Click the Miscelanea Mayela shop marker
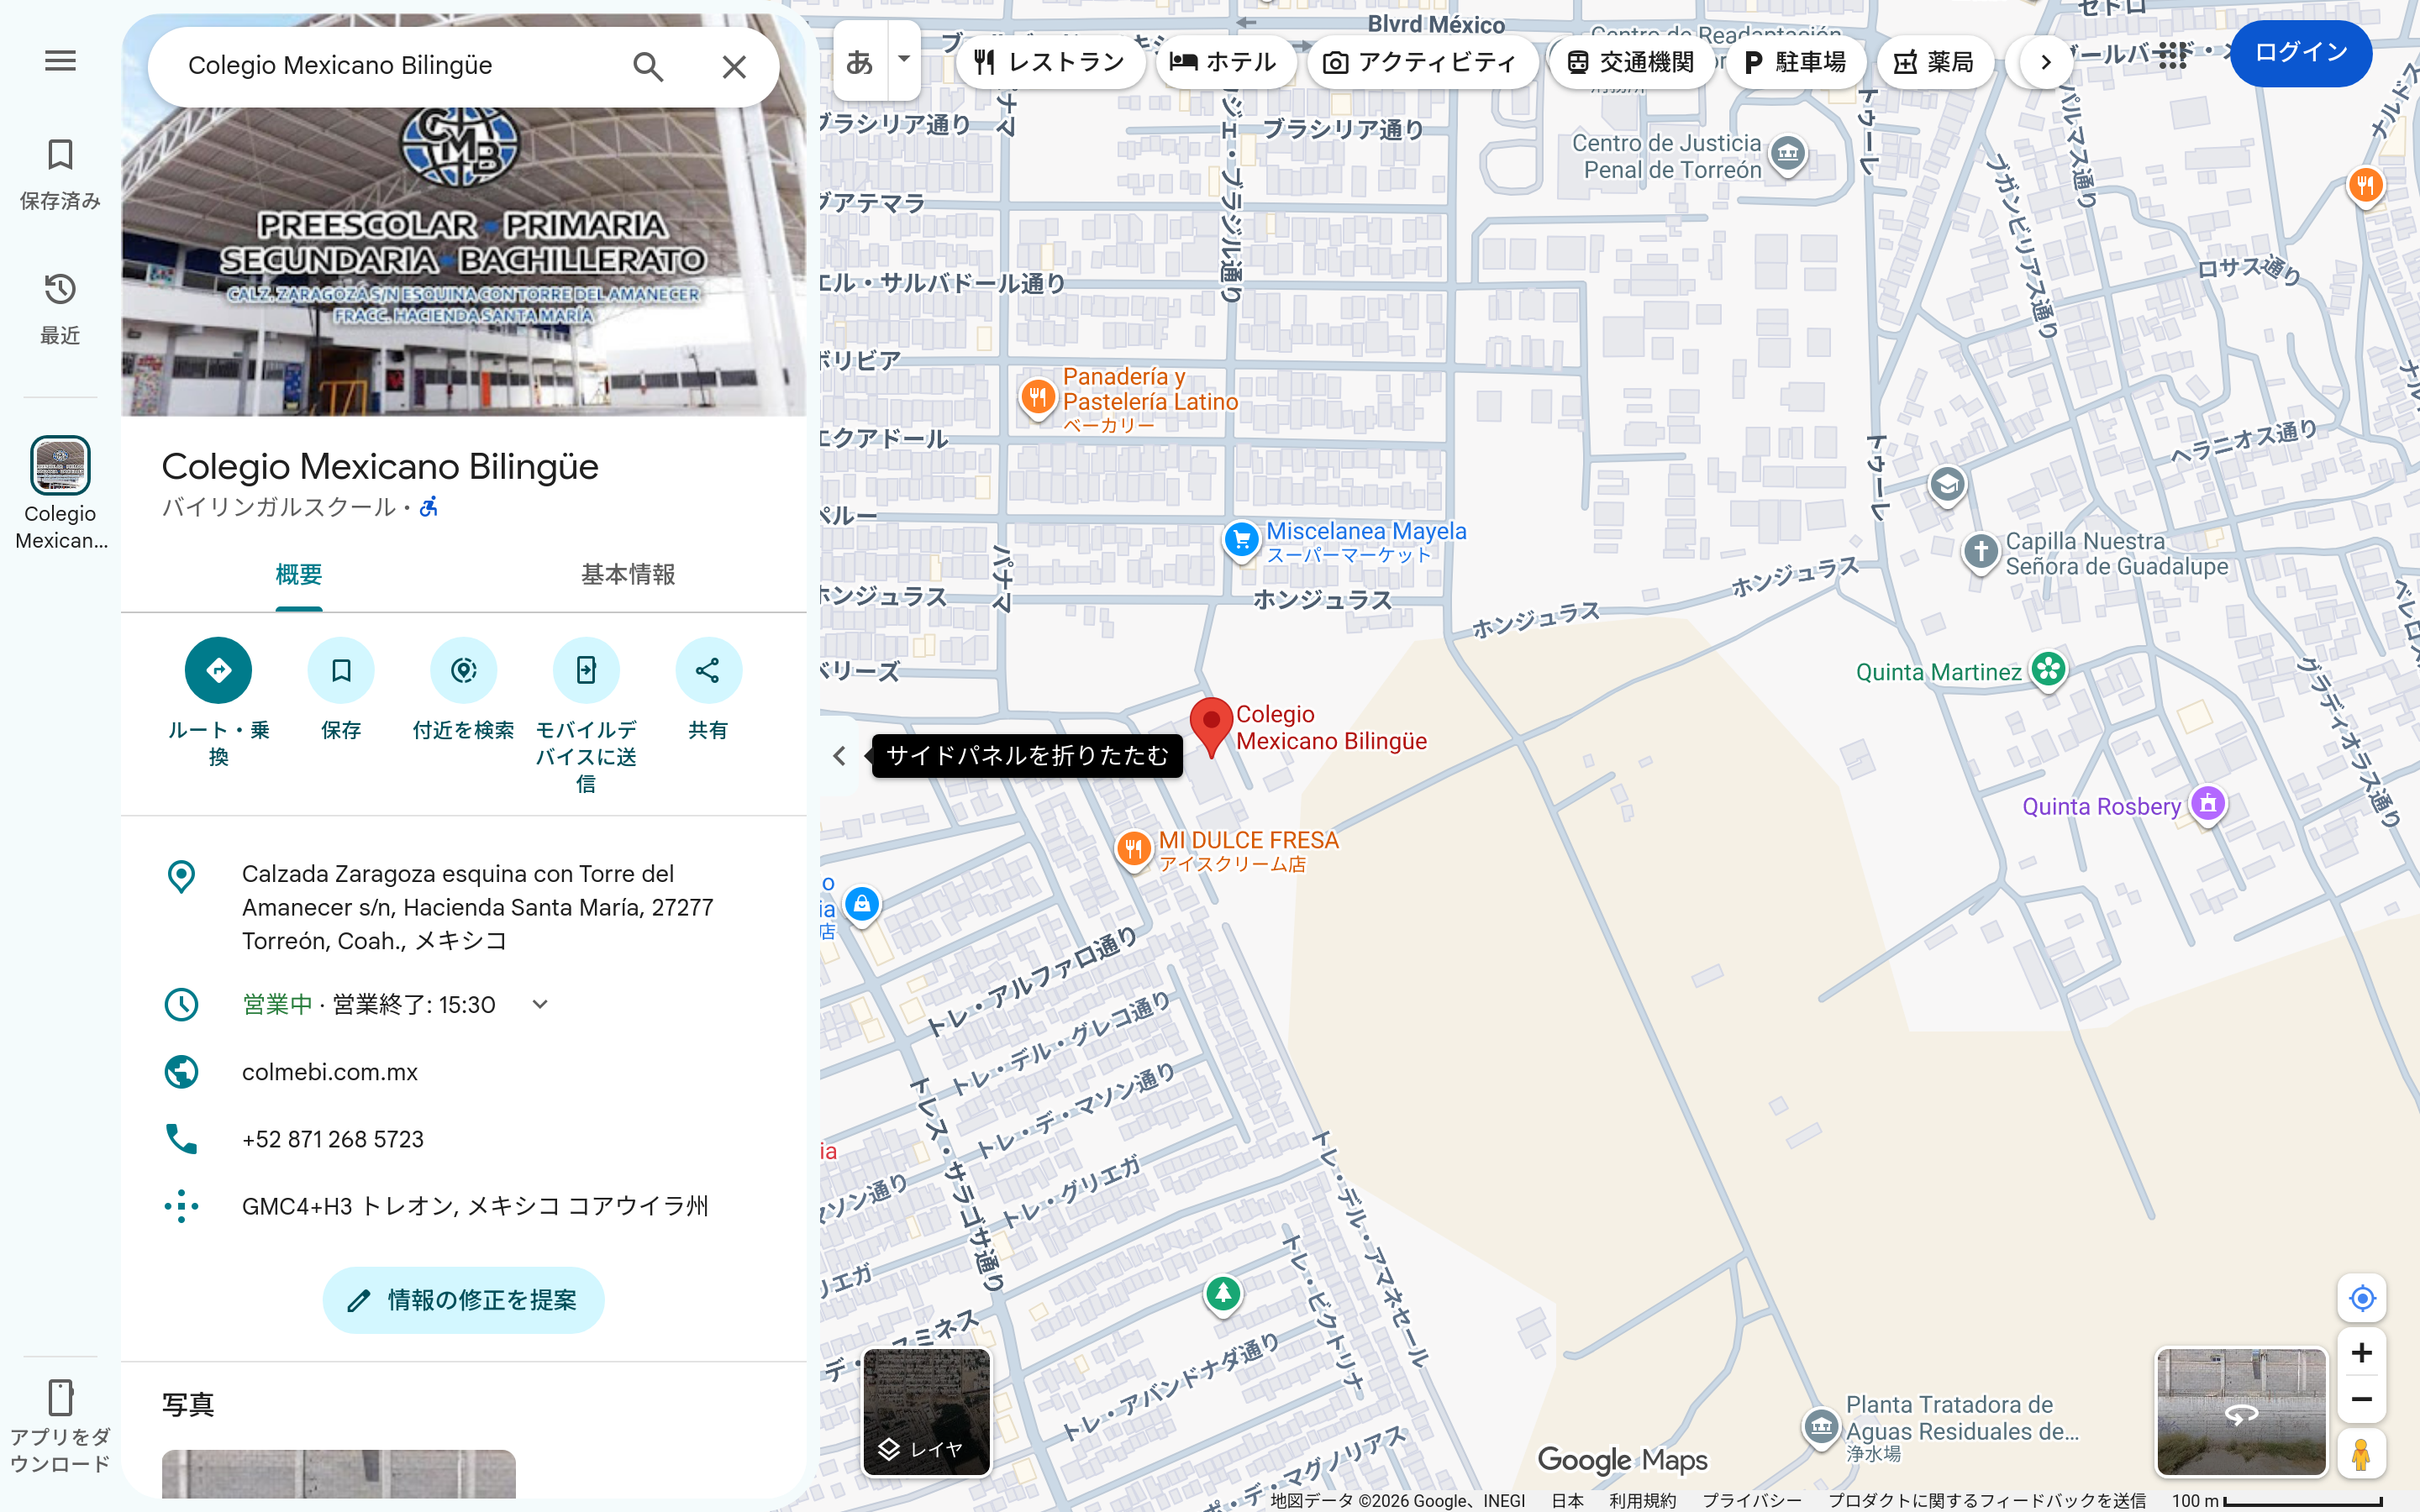2420x1512 pixels. [1242, 541]
